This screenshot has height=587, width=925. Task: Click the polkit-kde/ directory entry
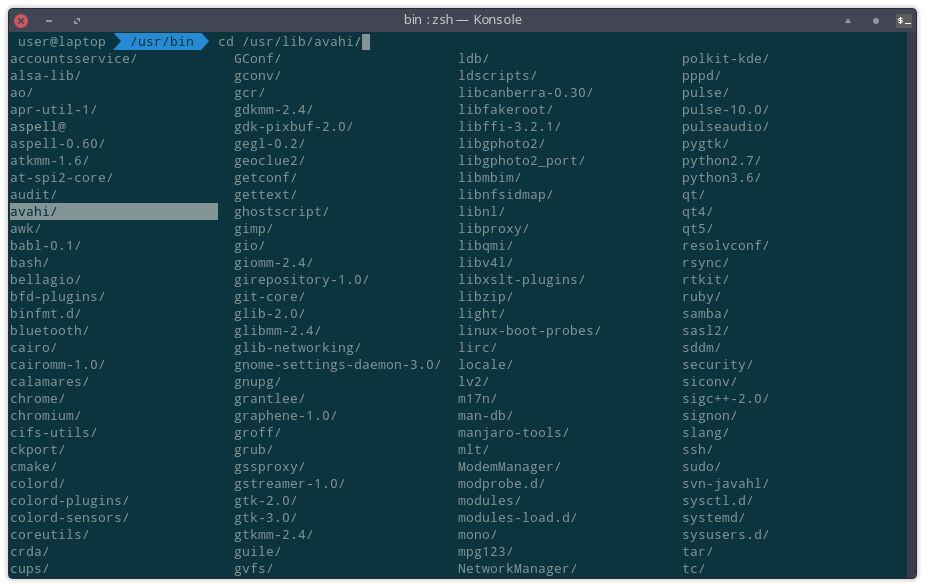[725, 59]
